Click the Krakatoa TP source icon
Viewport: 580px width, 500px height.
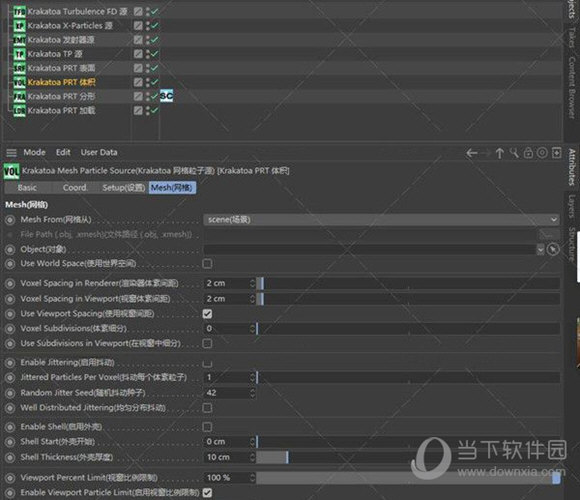click(20, 54)
